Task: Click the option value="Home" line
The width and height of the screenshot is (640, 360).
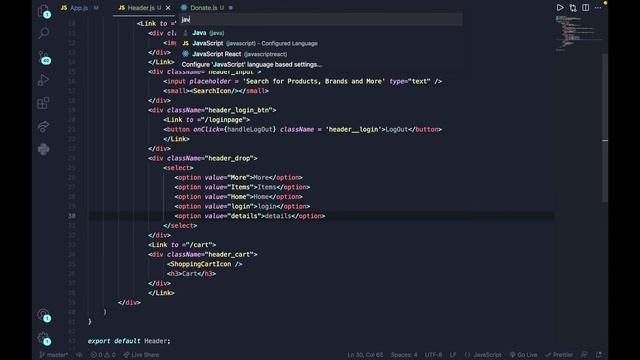Action: tap(238, 197)
